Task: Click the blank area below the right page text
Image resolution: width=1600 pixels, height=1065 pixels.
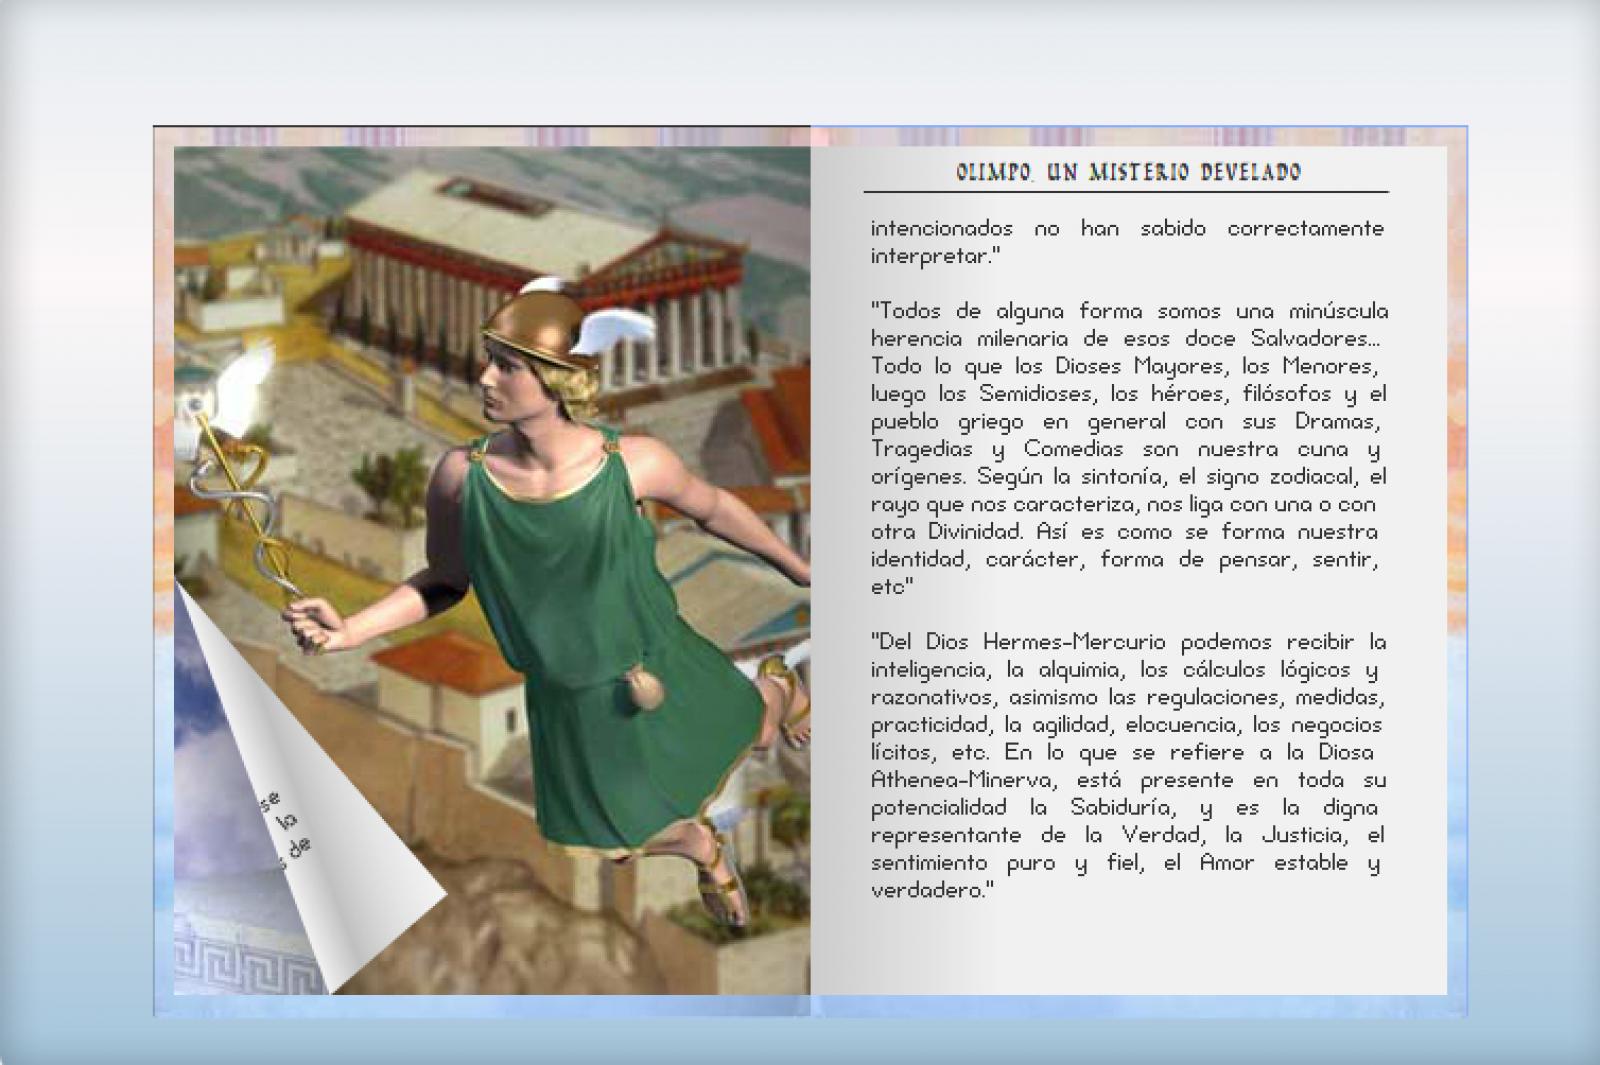Action: [x=1128, y=950]
